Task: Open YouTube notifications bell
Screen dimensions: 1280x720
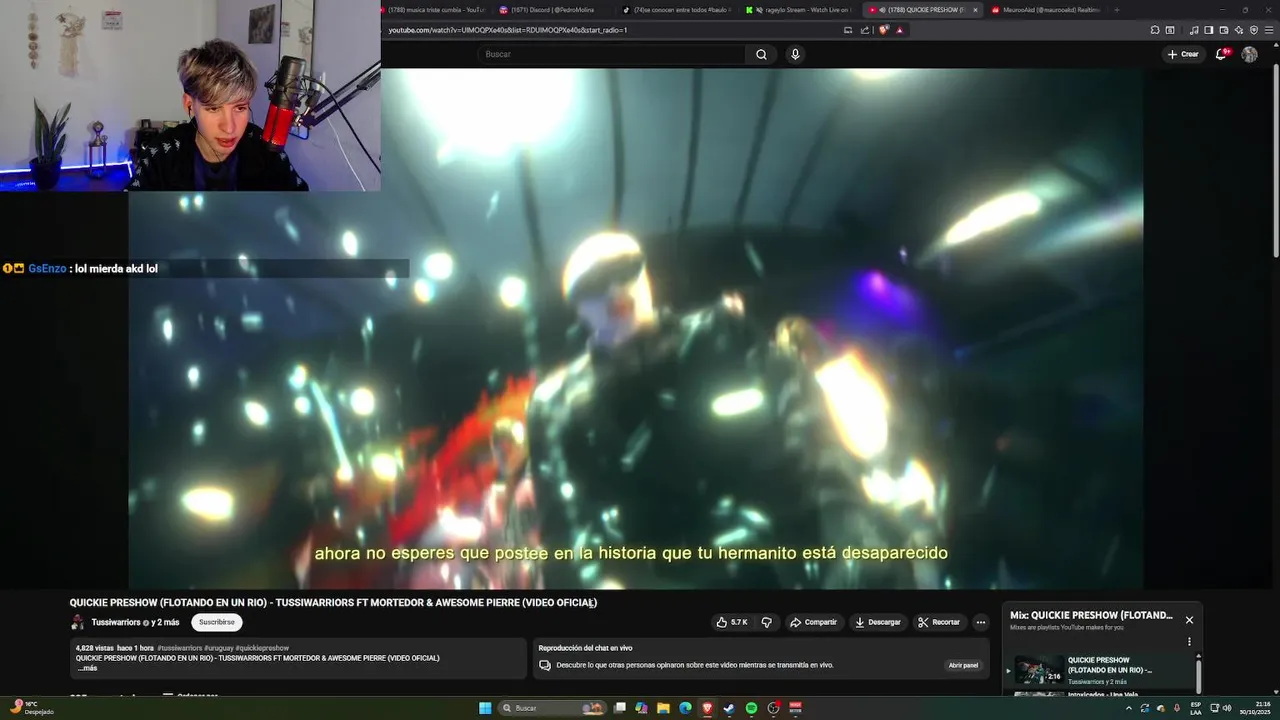Action: point(1221,54)
